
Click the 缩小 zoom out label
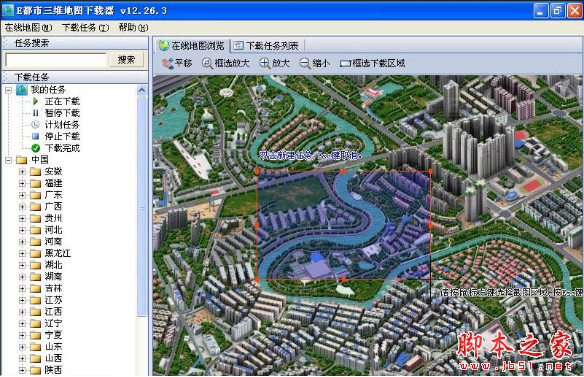[321, 63]
